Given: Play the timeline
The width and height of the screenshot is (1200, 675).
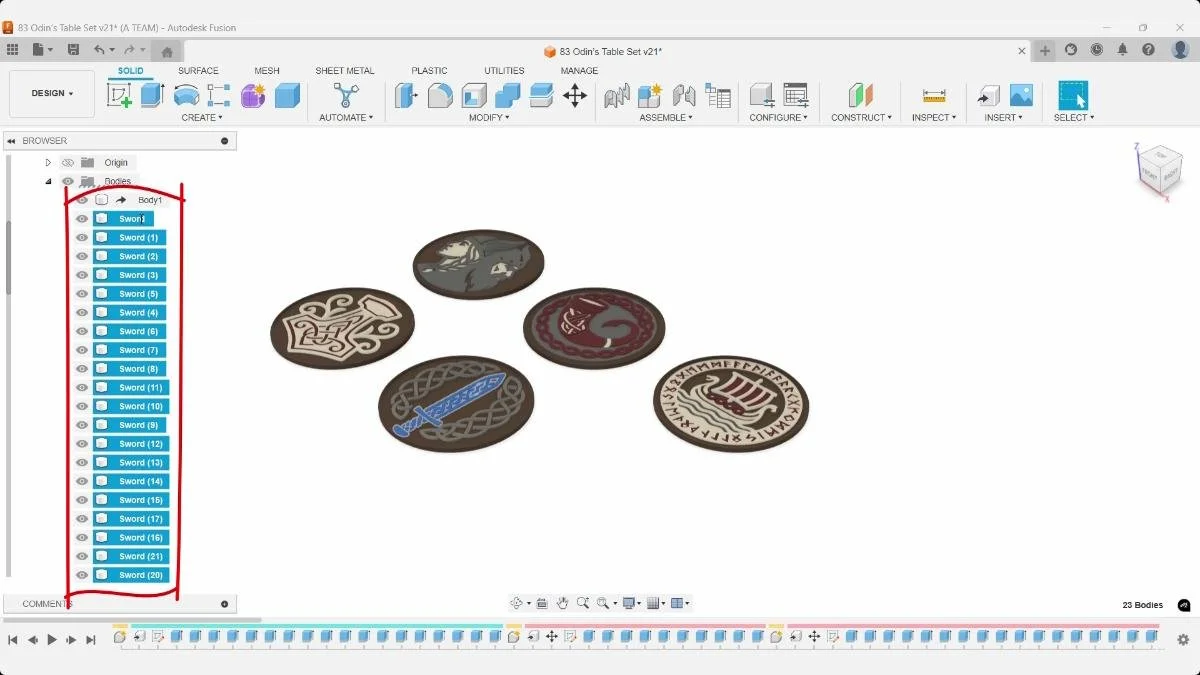Looking at the screenshot, I should [52, 639].
